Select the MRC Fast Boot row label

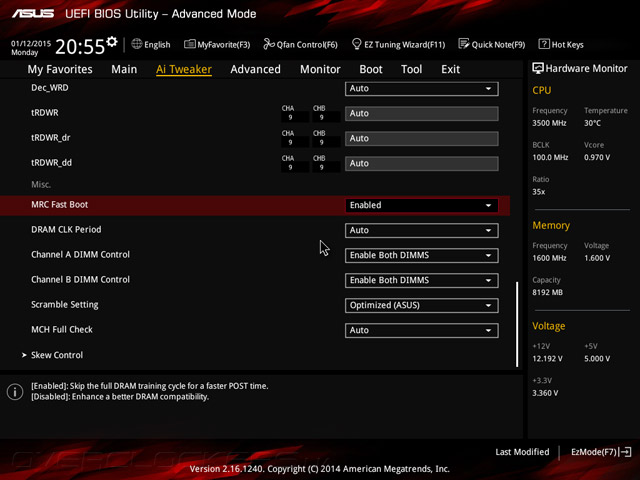tap(60, 204)
